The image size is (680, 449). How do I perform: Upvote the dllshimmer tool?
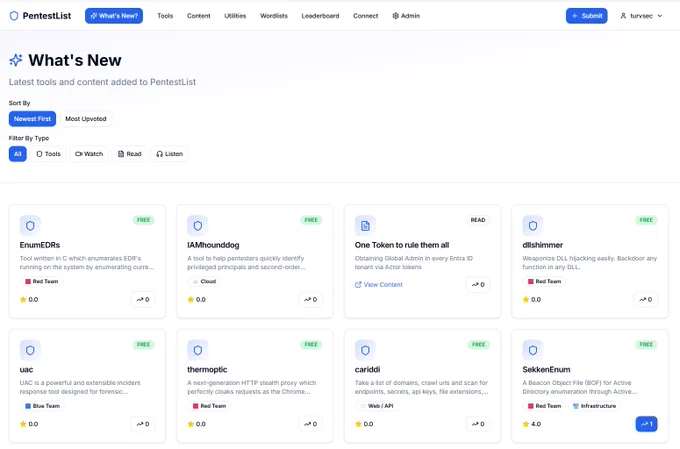click(645, 299)
